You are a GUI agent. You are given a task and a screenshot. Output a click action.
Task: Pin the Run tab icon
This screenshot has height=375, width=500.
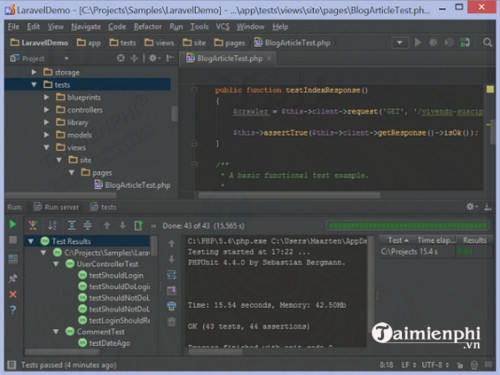13,278
